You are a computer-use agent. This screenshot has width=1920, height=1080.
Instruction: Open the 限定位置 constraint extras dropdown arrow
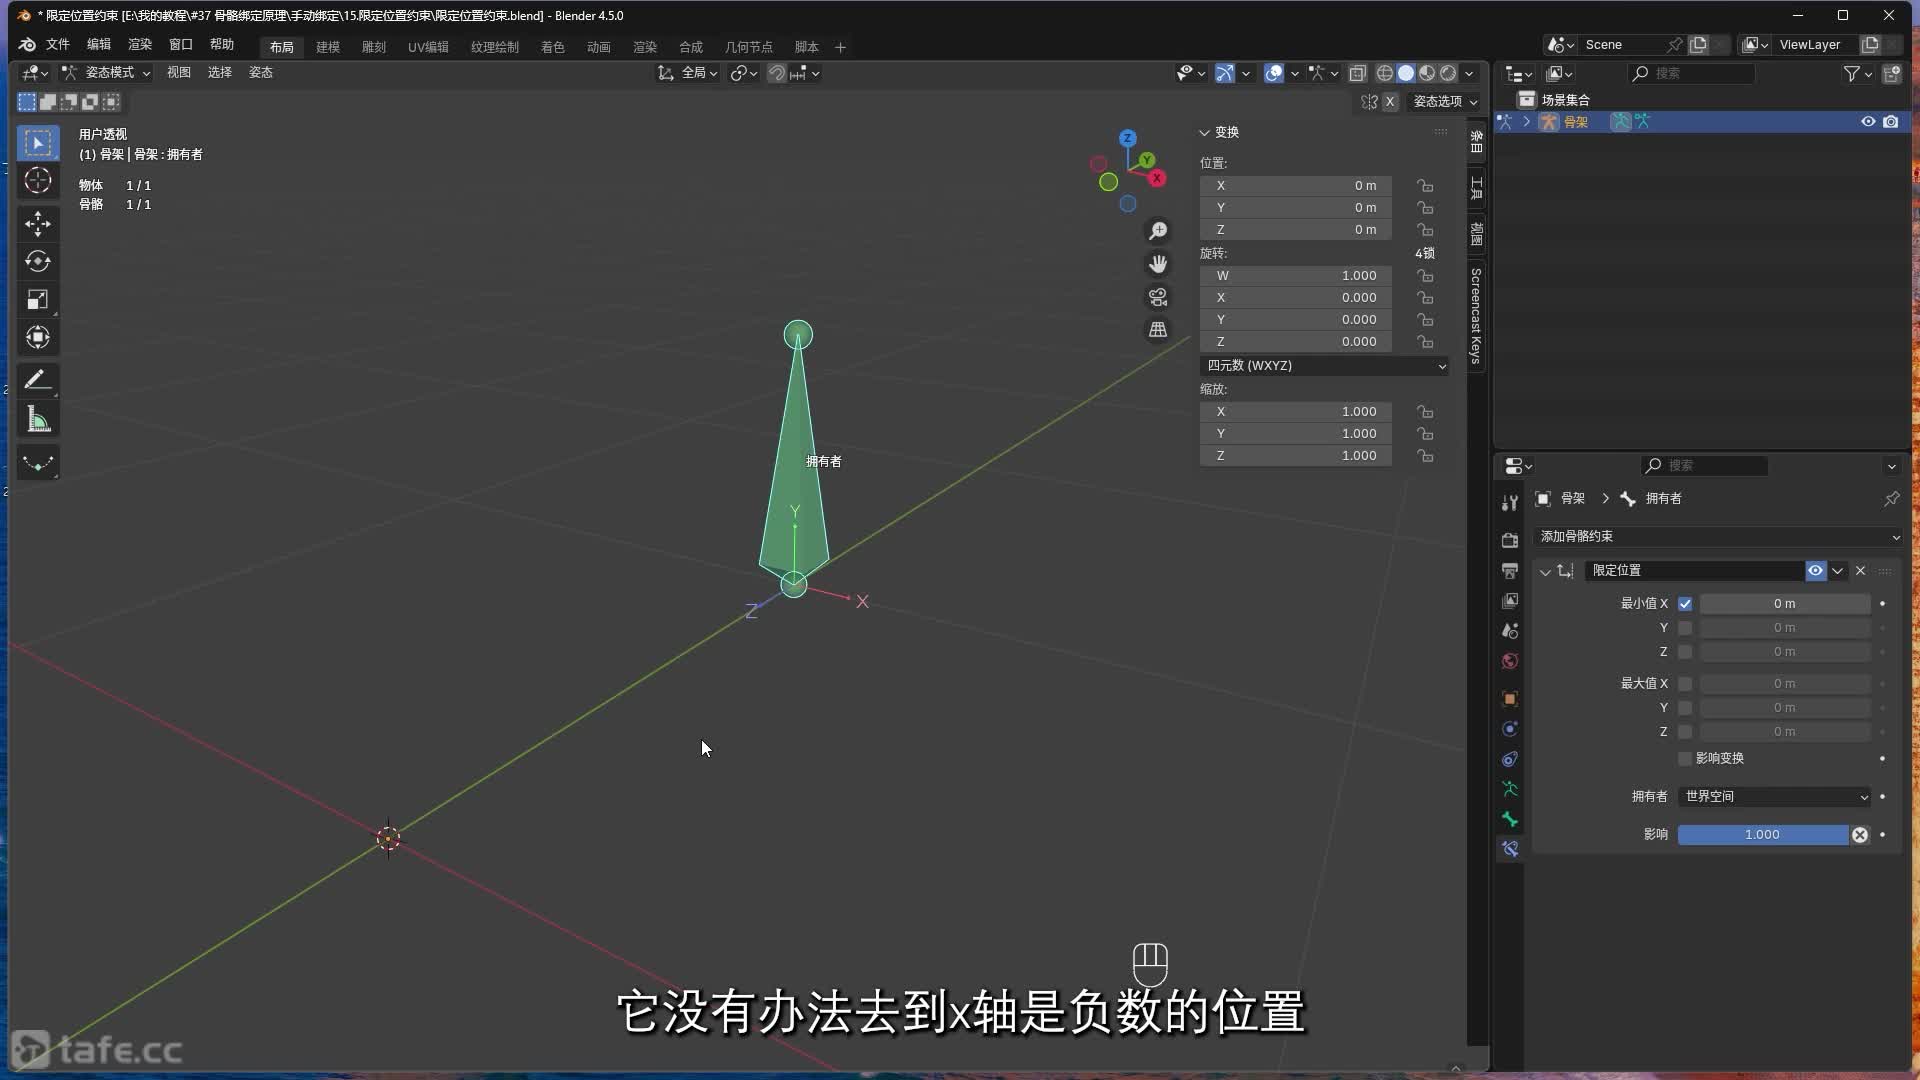pyautogui.click(x=1838, y=571)
